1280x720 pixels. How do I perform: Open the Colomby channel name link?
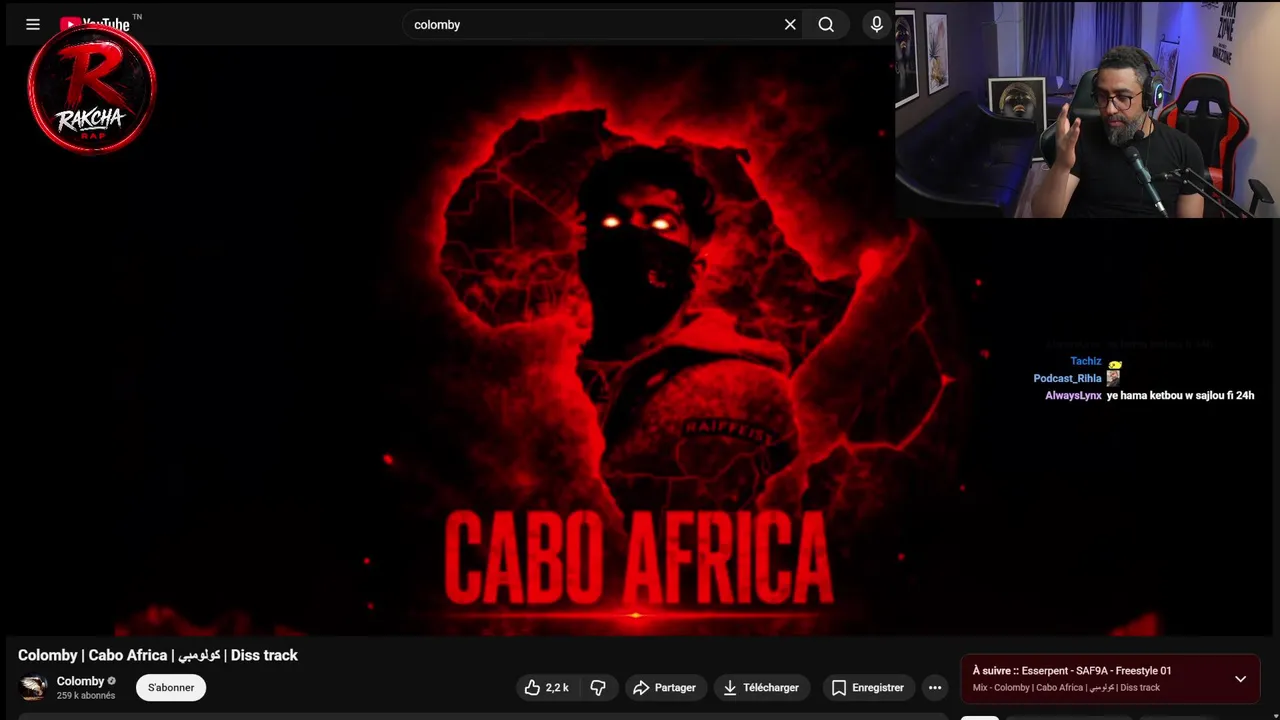pos(80,681)
